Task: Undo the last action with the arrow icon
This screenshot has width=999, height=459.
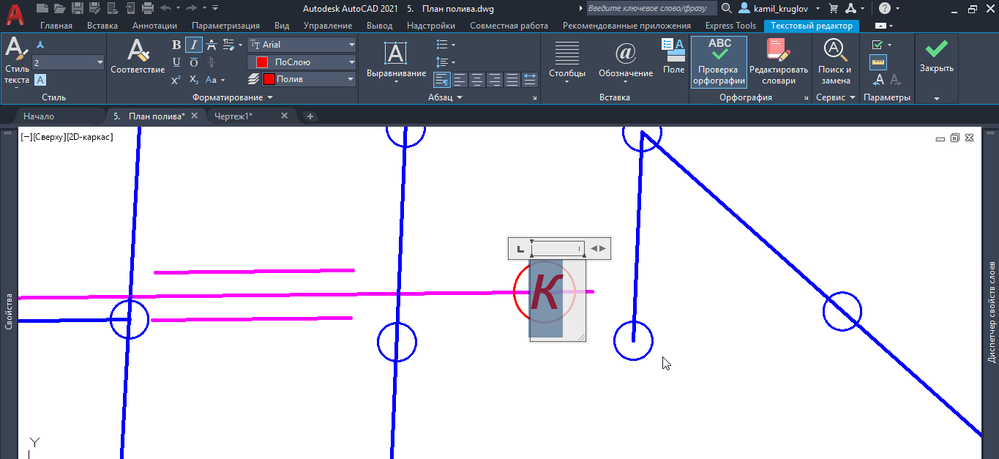Action: click(x=166, y=8)
